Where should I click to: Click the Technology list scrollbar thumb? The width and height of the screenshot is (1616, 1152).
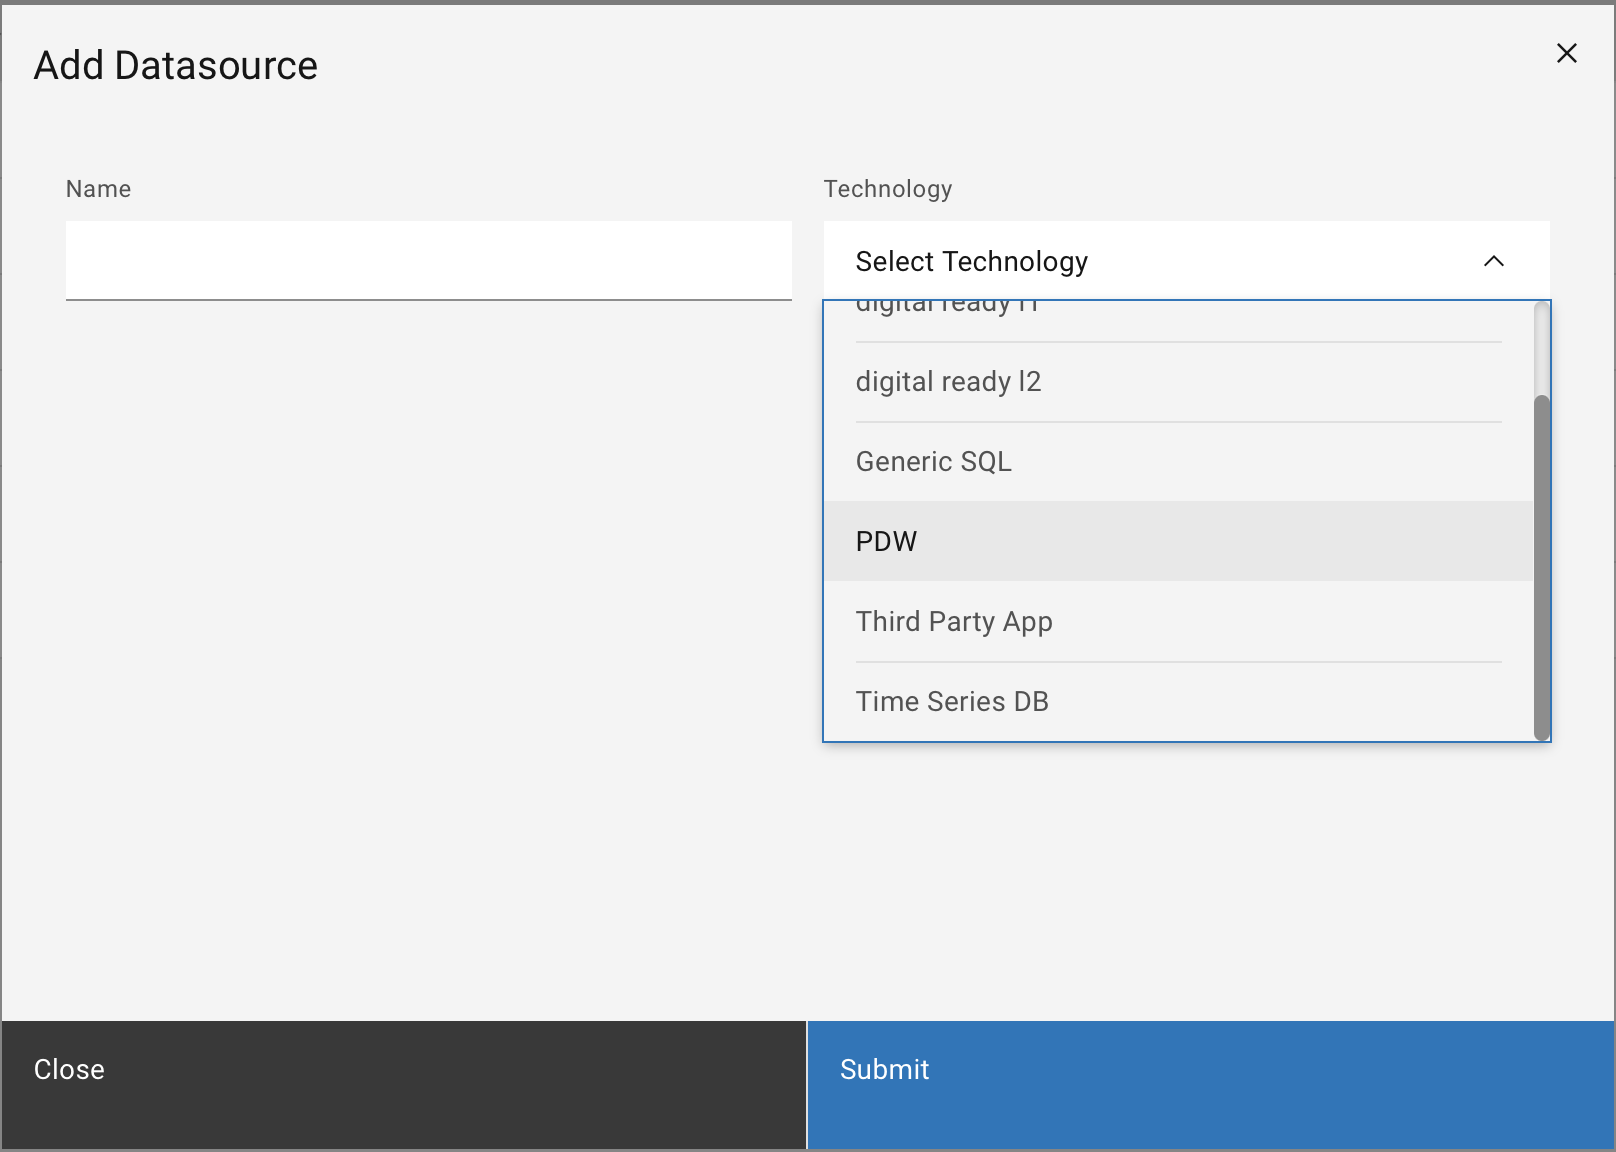(x=1541, y=565)
